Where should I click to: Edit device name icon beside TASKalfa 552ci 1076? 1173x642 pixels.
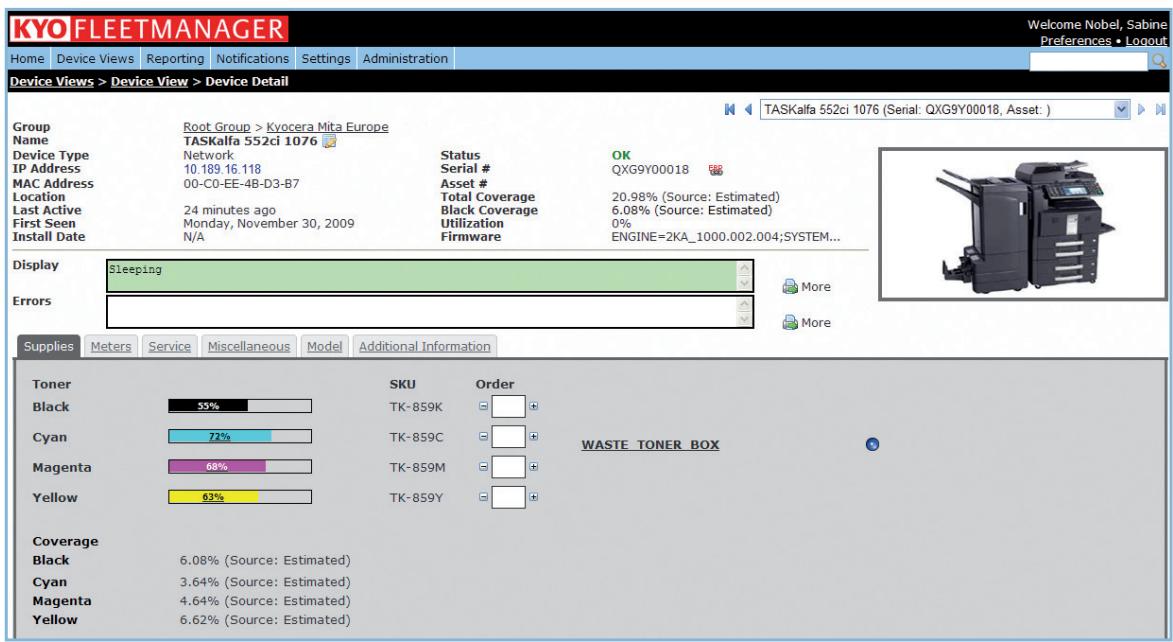click(329, 141)
